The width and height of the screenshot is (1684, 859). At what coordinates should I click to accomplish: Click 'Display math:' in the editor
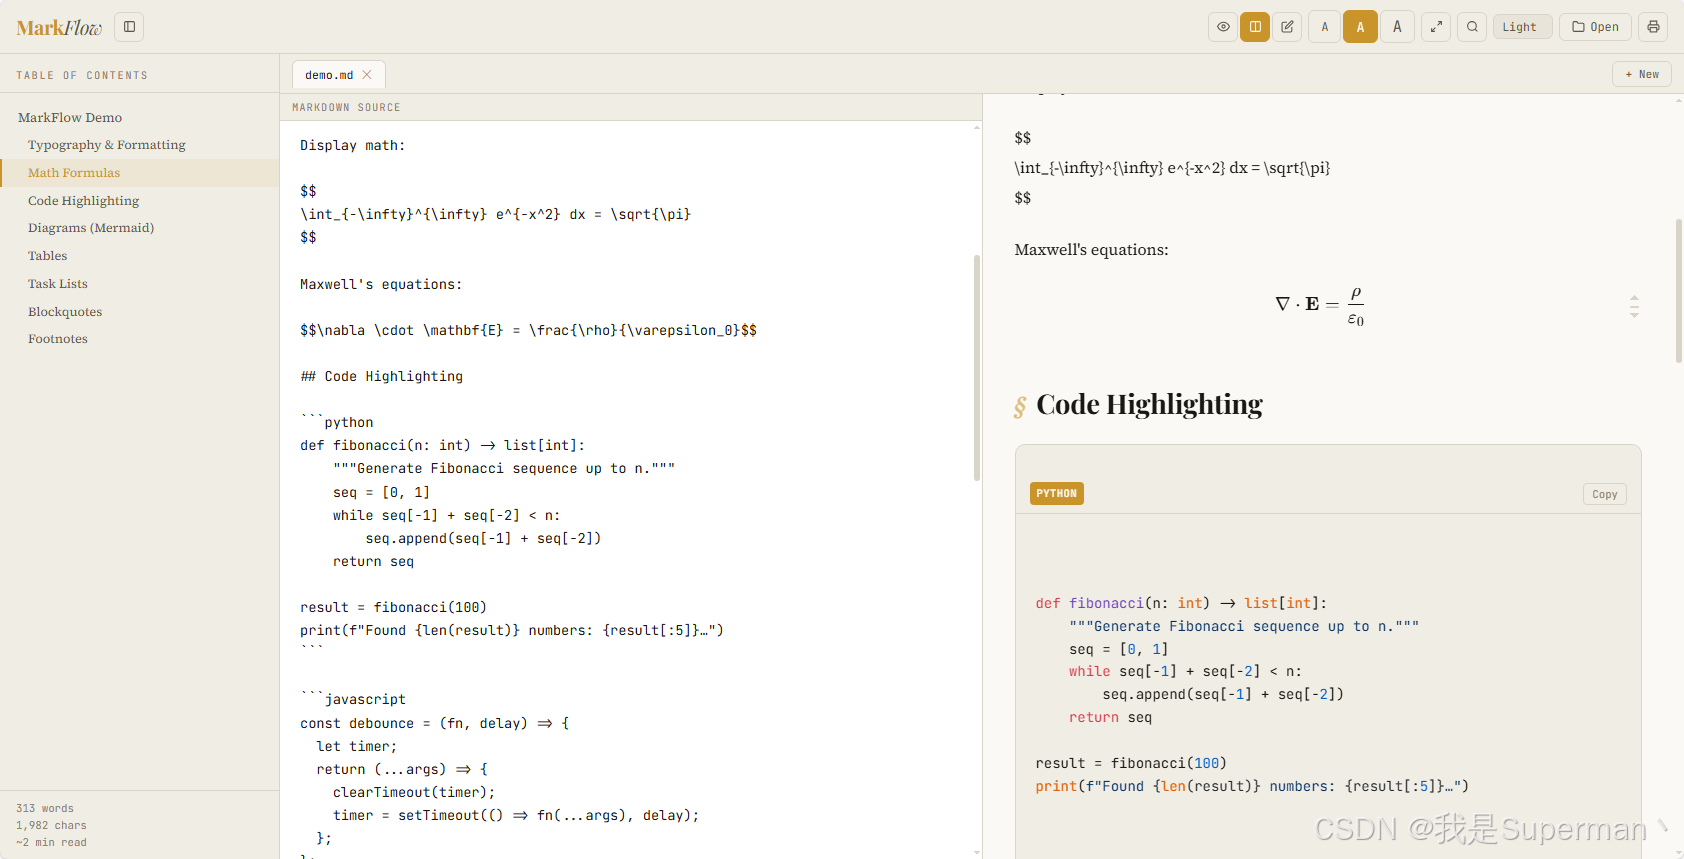point(353,145)
